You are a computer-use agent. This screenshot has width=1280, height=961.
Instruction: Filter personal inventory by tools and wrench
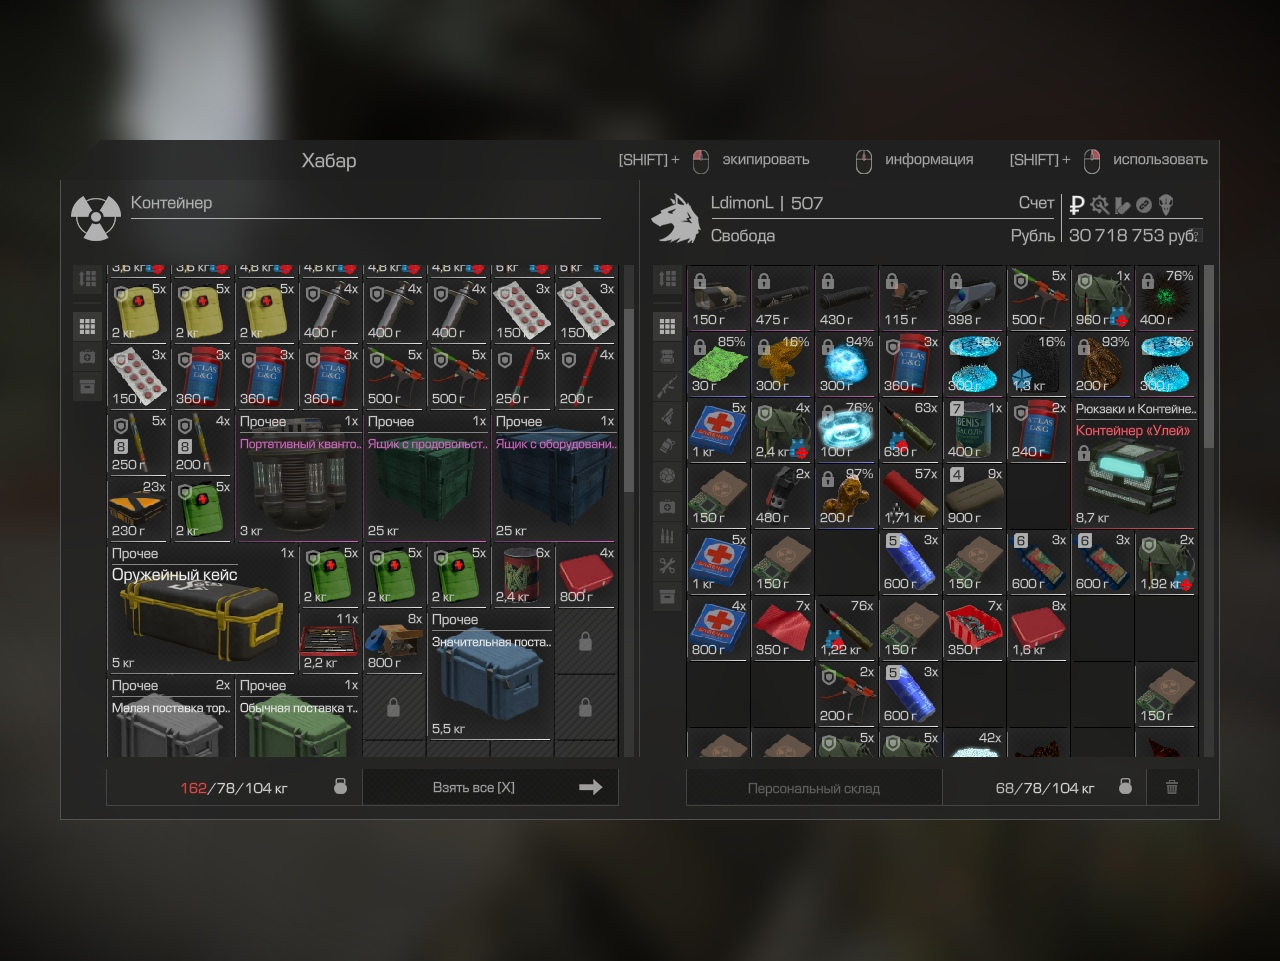coord(667,566)
